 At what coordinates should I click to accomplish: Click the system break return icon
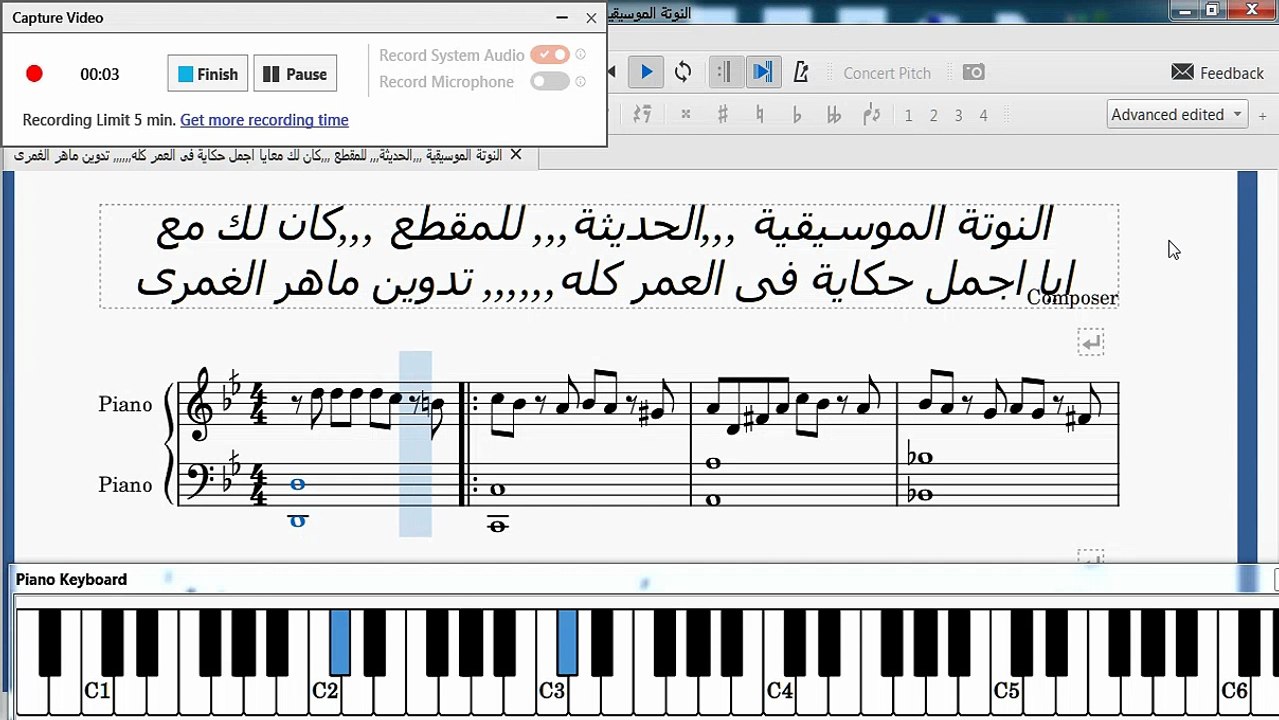point(1091,343)
